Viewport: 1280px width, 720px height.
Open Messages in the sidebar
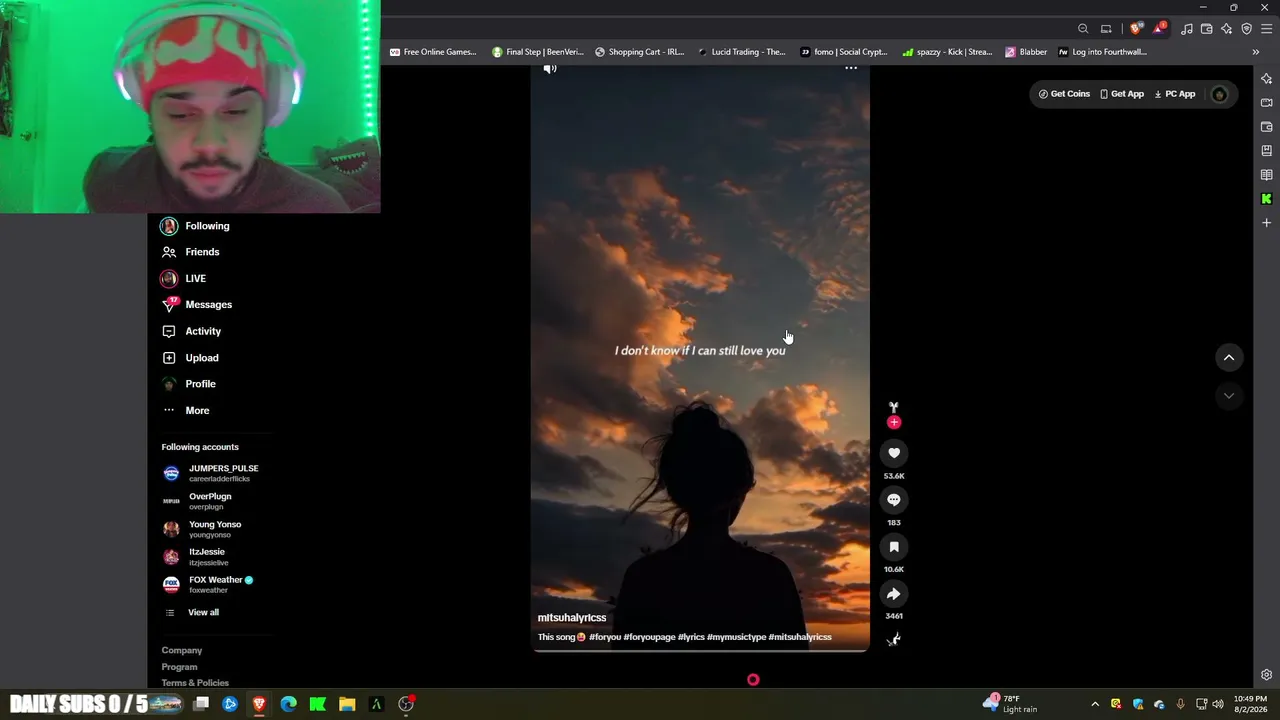click(x=197, y=305)
